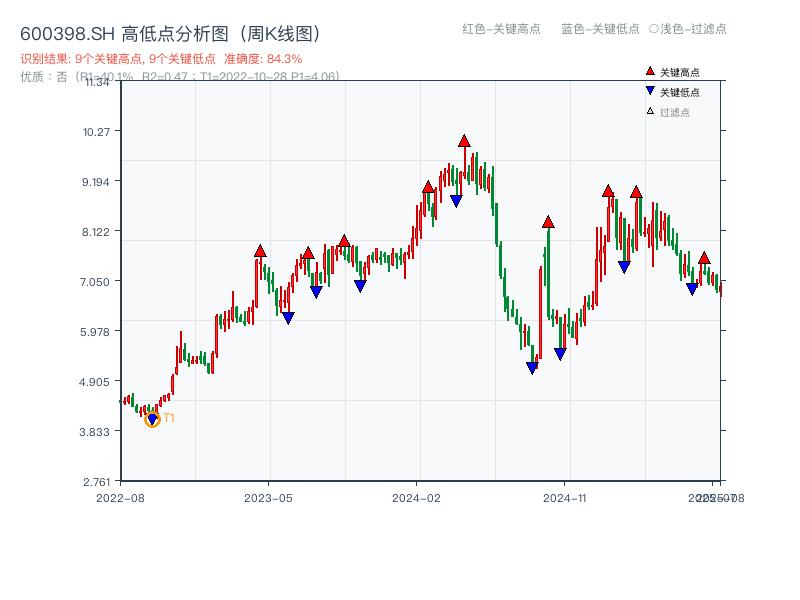
Task: Pick the third red high marker from the left
Action: [344, 241]
